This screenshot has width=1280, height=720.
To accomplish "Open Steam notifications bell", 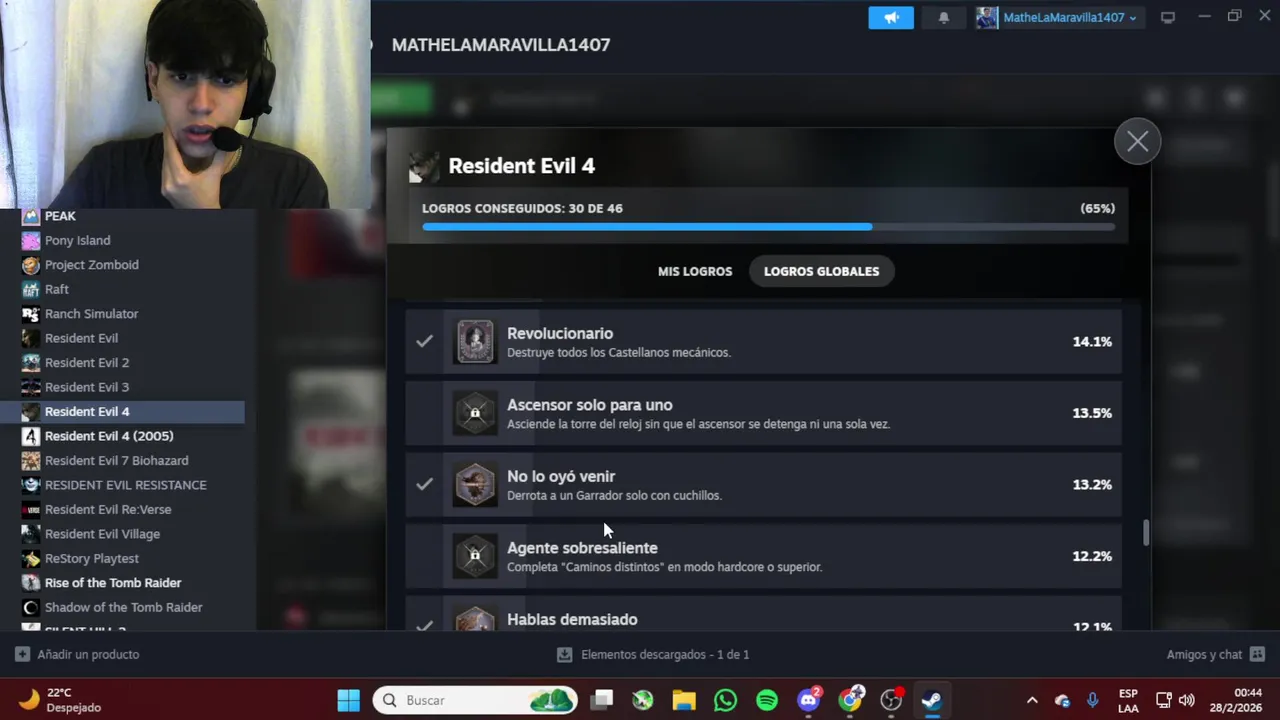I will [943, 17].
